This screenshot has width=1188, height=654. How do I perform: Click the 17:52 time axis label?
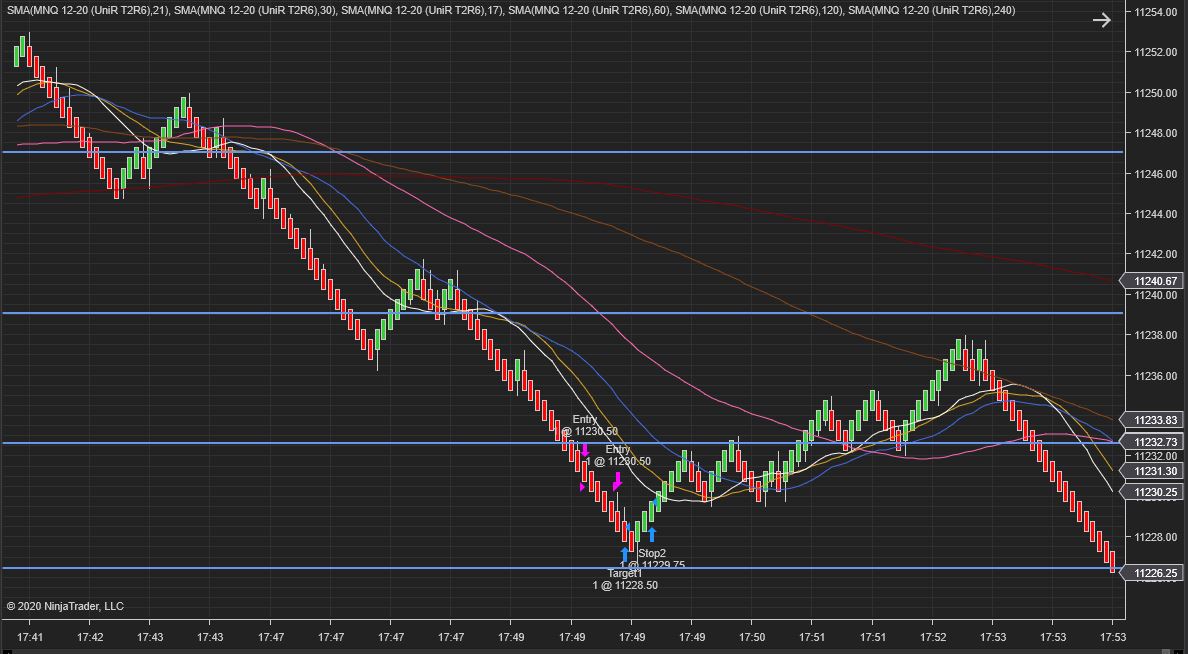point(933,638)
